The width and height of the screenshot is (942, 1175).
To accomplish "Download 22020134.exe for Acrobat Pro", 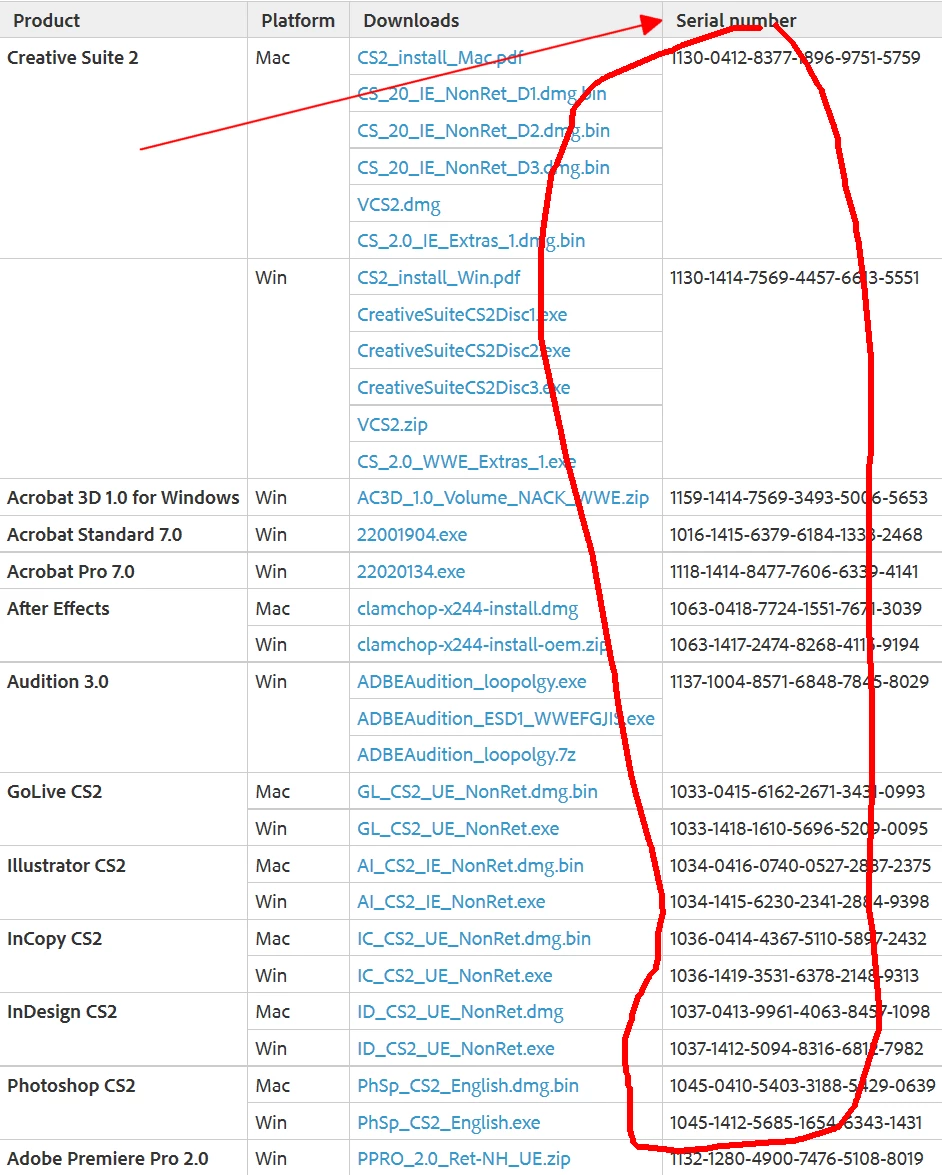I will coord(411,572).
